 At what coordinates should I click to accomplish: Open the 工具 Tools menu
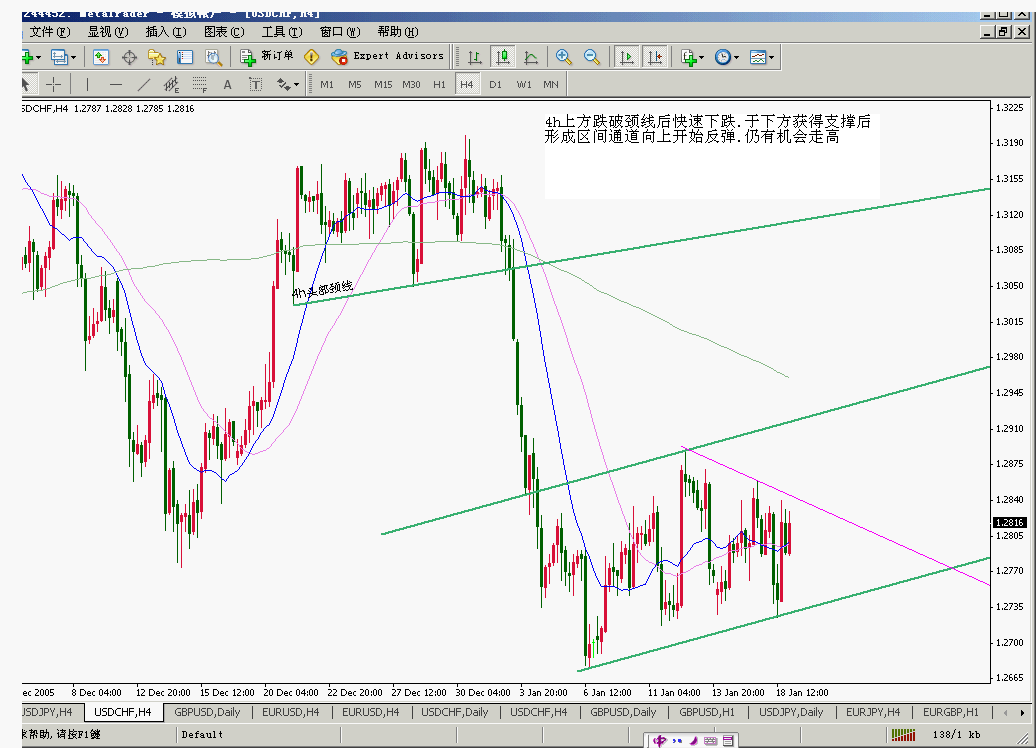pos(282,32)
